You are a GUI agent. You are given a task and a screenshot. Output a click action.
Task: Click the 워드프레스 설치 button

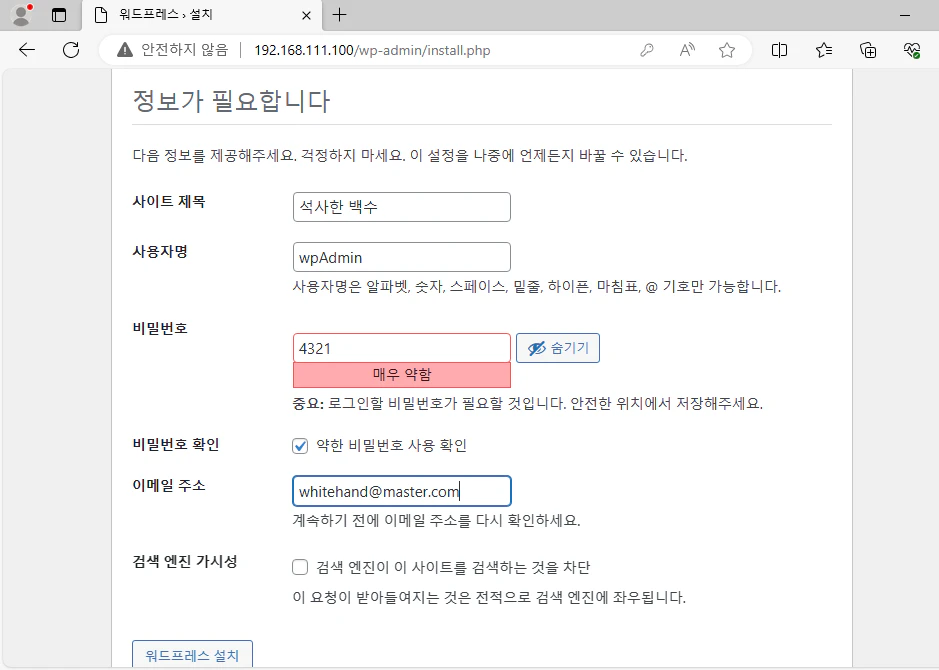pos(192,654)
